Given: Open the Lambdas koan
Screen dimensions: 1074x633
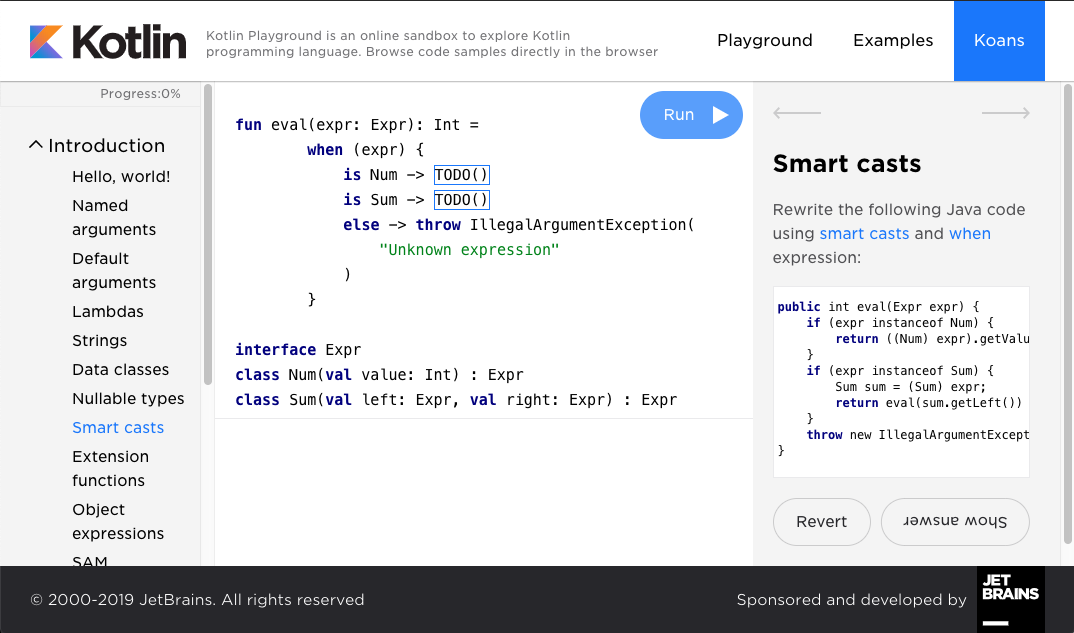Looking at the screenshot, I should pos(108,312).
